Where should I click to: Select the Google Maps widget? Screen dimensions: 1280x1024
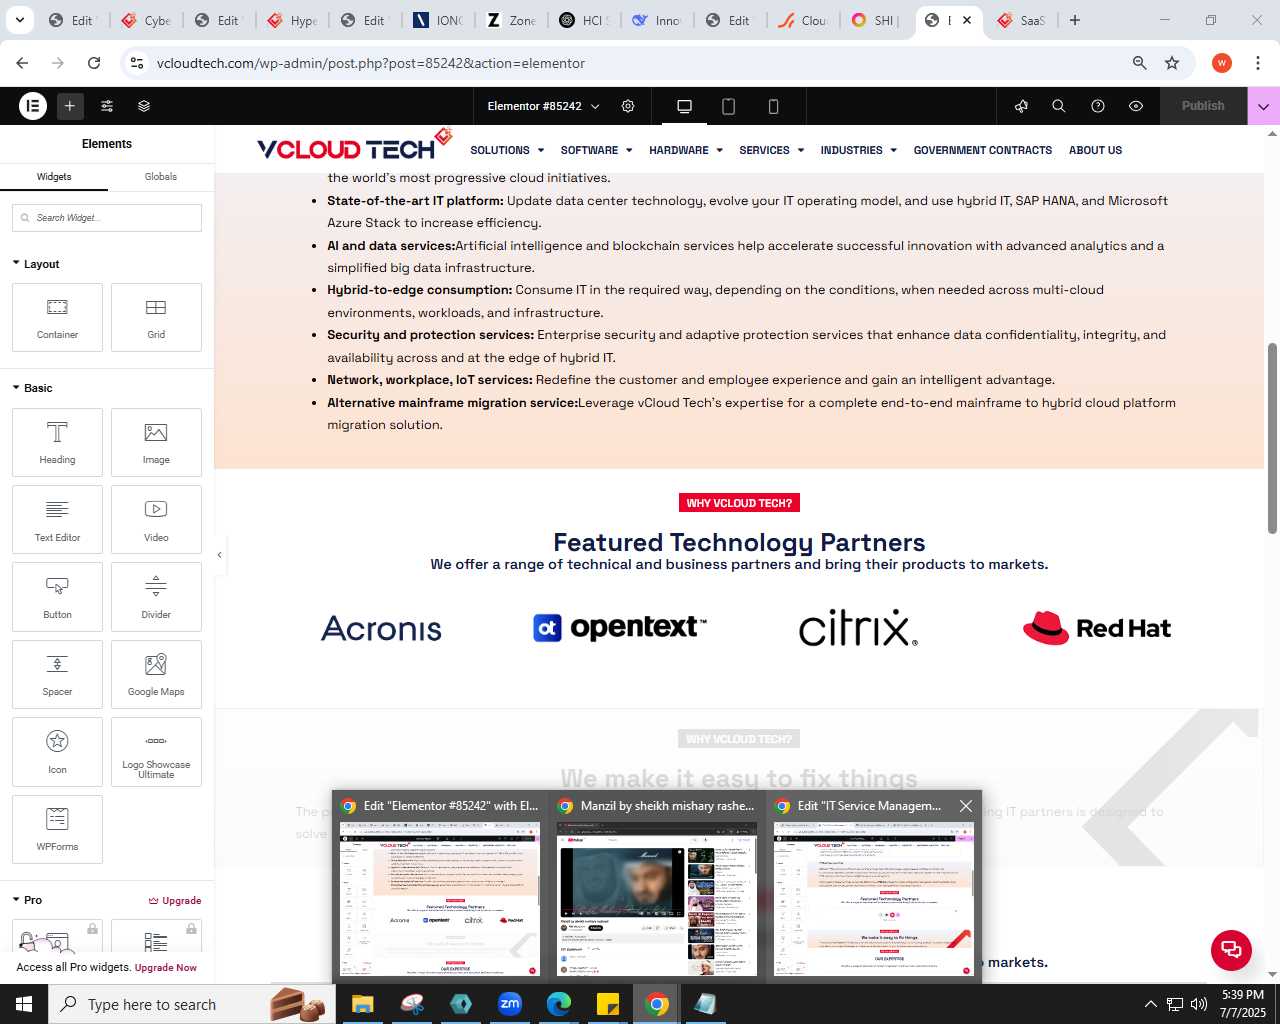(156, 674)
